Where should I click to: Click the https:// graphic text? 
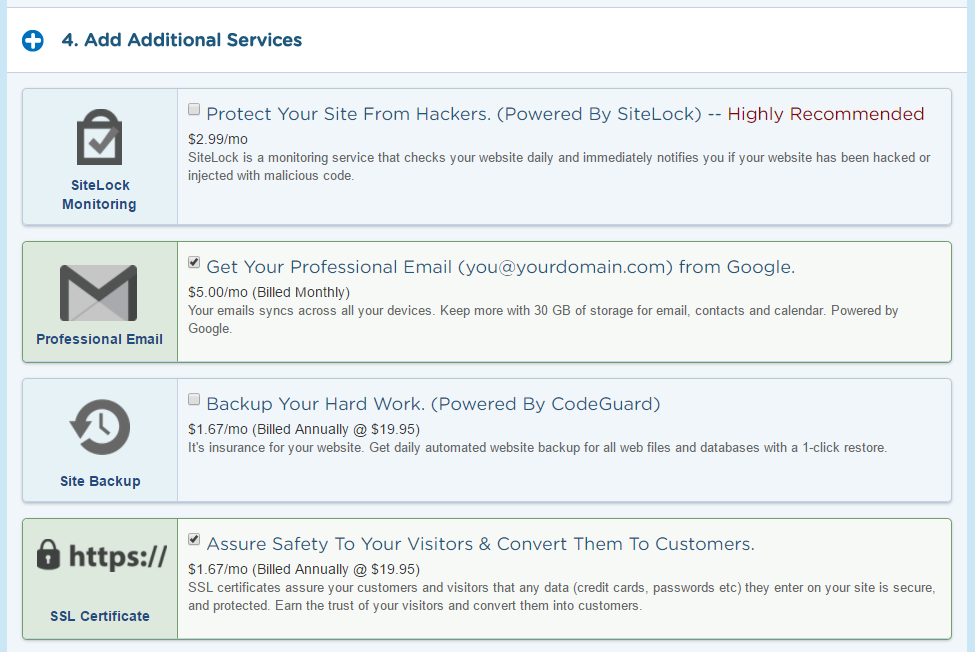(118, 556)
